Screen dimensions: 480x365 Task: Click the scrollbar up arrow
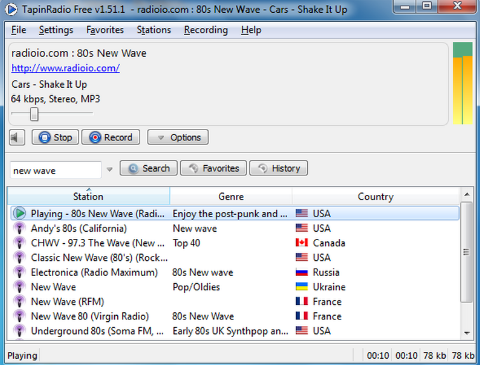pos(467,194)
